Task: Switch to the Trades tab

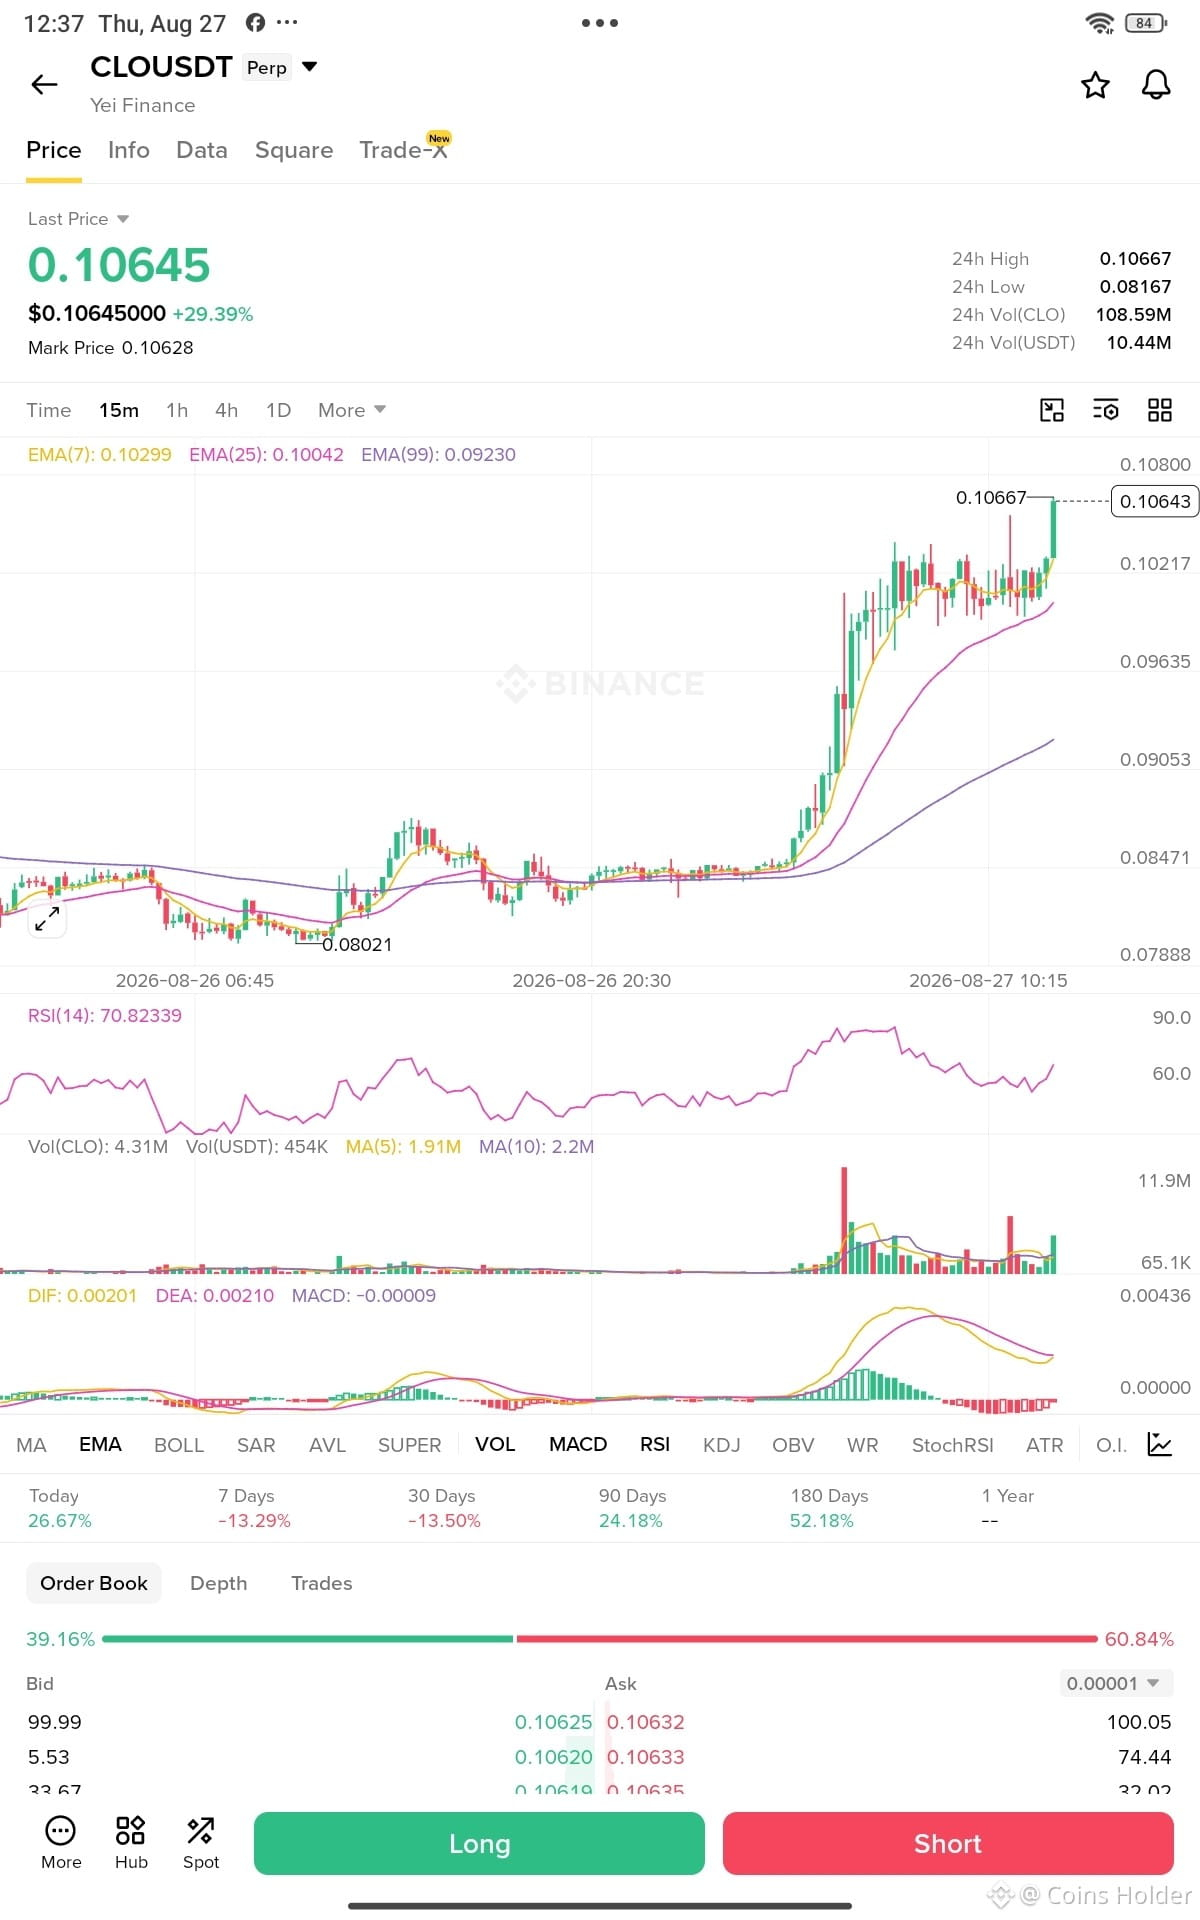Action: (x=322, y=1583)
